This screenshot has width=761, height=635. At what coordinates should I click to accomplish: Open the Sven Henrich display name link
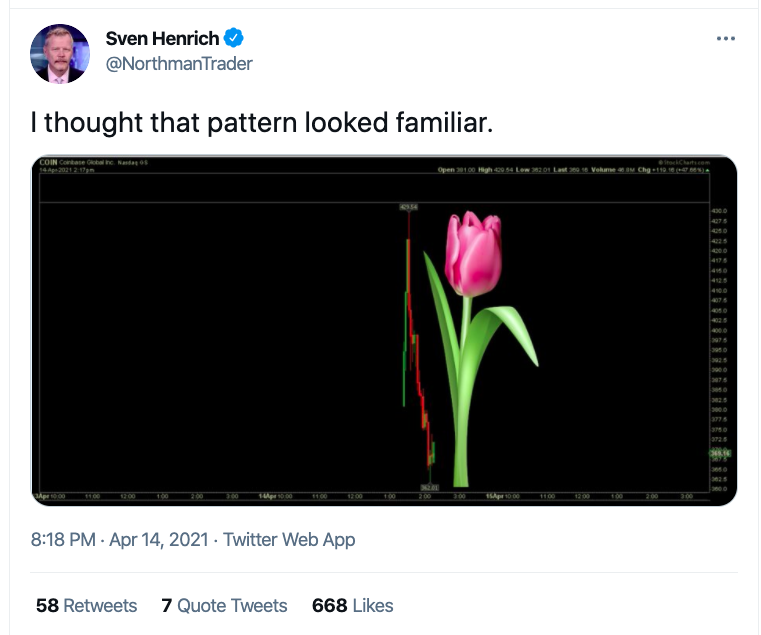[162, 39]
